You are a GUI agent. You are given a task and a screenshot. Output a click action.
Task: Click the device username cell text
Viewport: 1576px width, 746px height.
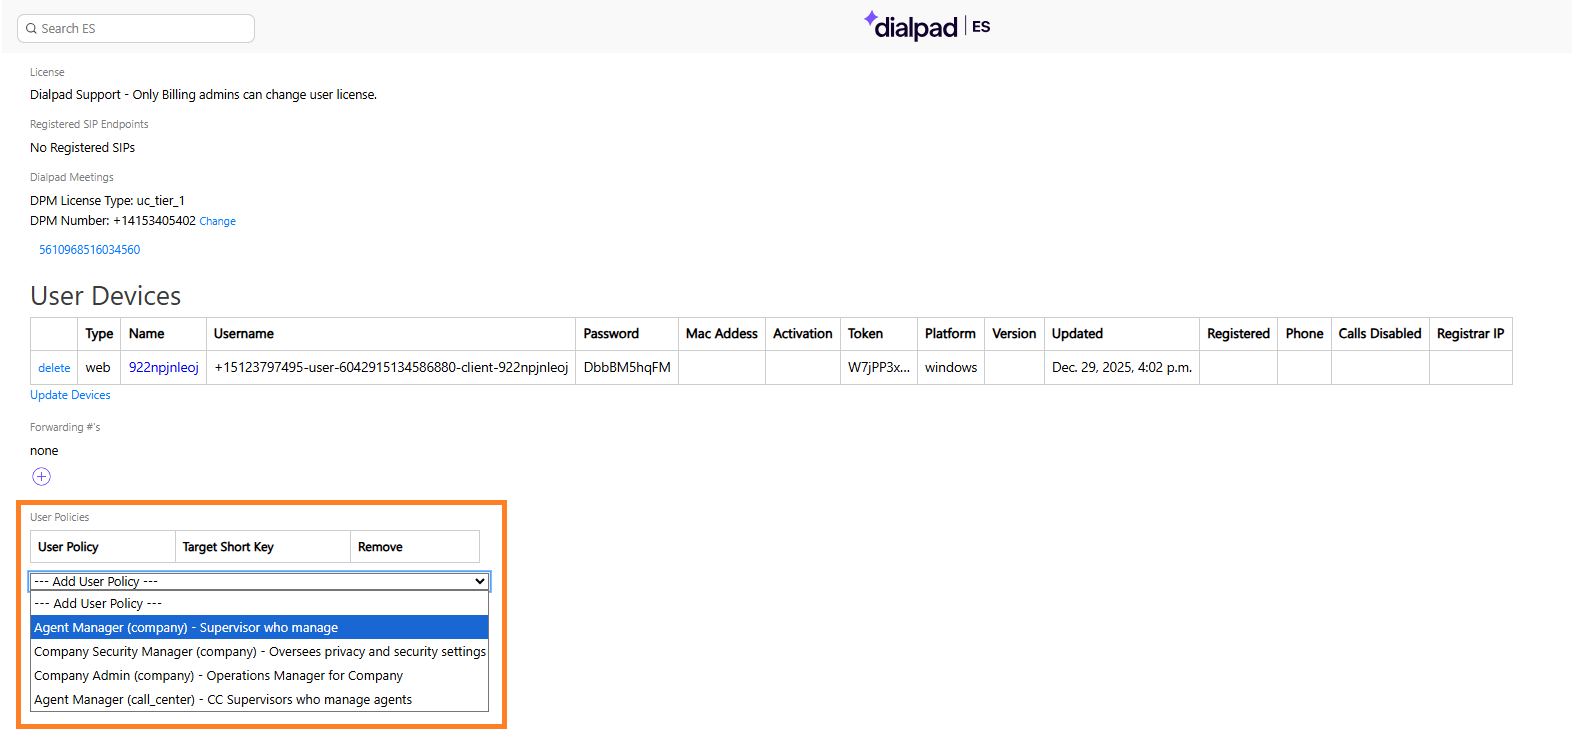[x=391, y=368]
